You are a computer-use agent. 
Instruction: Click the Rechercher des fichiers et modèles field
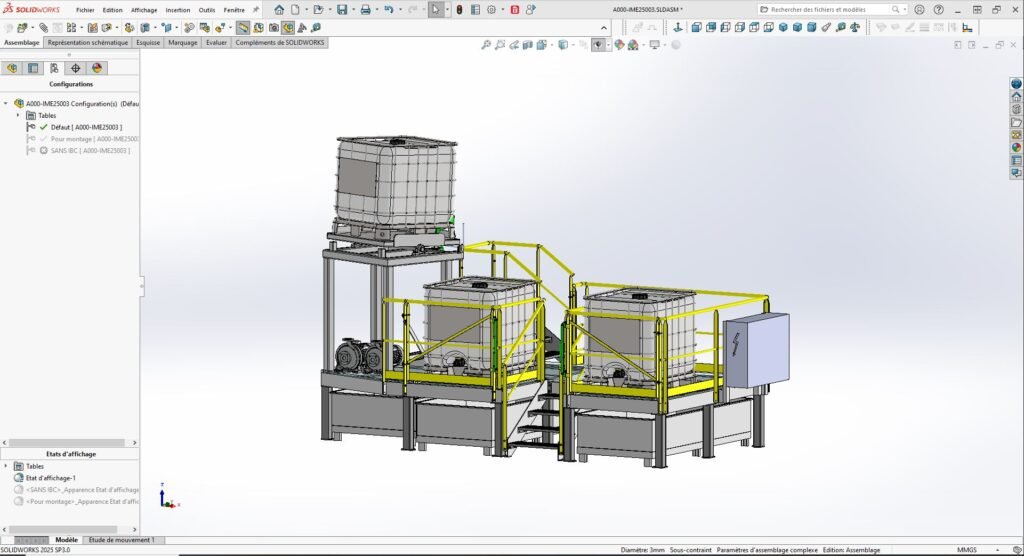point(825,9)
